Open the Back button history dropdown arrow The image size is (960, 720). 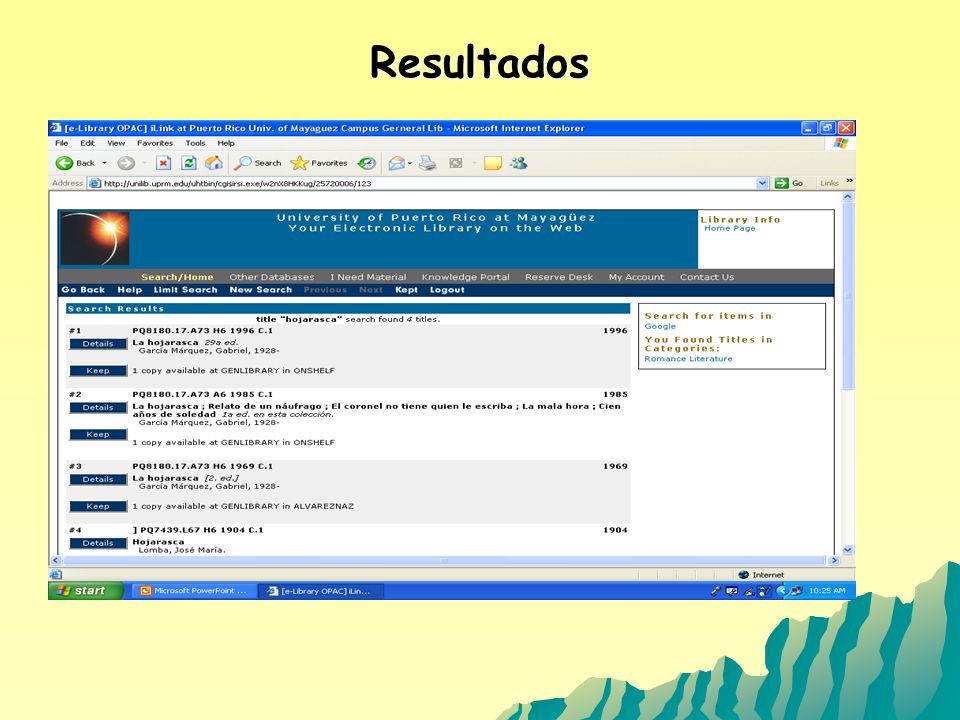[104, 163]
